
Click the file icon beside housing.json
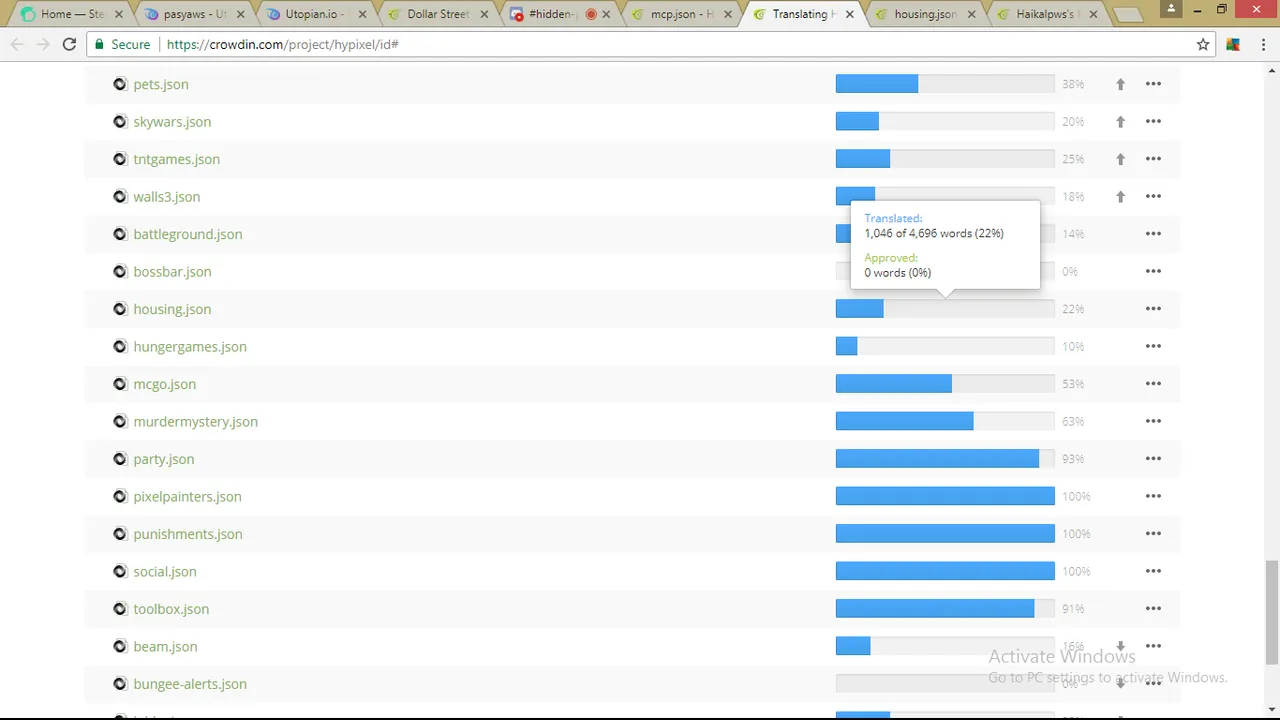tap(120, 309)
